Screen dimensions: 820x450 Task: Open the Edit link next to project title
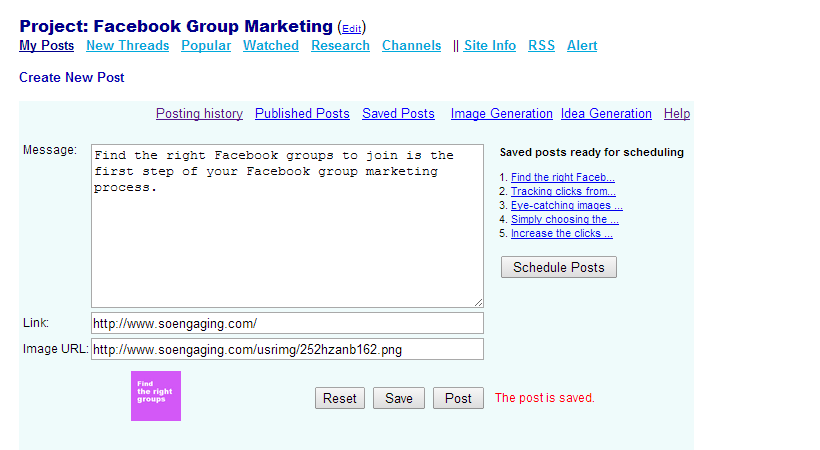pos(351,29)
